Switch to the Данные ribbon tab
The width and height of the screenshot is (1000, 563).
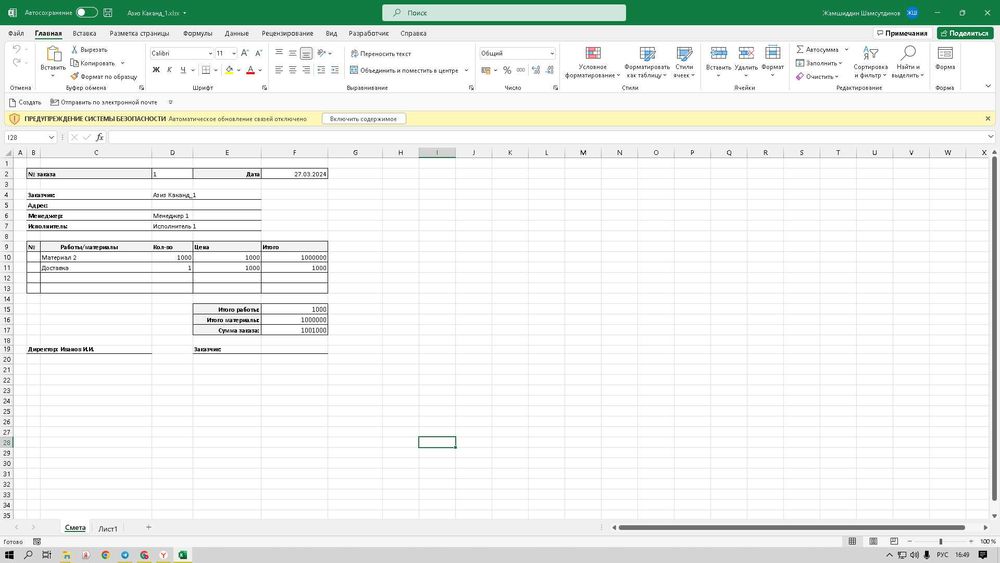coord(237,33)
